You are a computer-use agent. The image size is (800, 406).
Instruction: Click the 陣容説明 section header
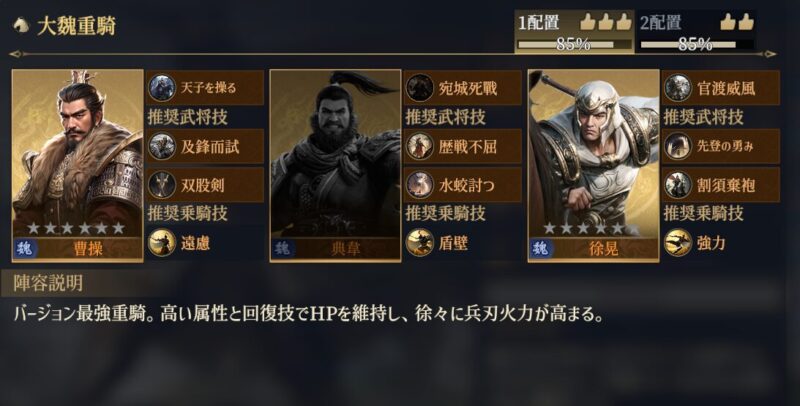48,284
